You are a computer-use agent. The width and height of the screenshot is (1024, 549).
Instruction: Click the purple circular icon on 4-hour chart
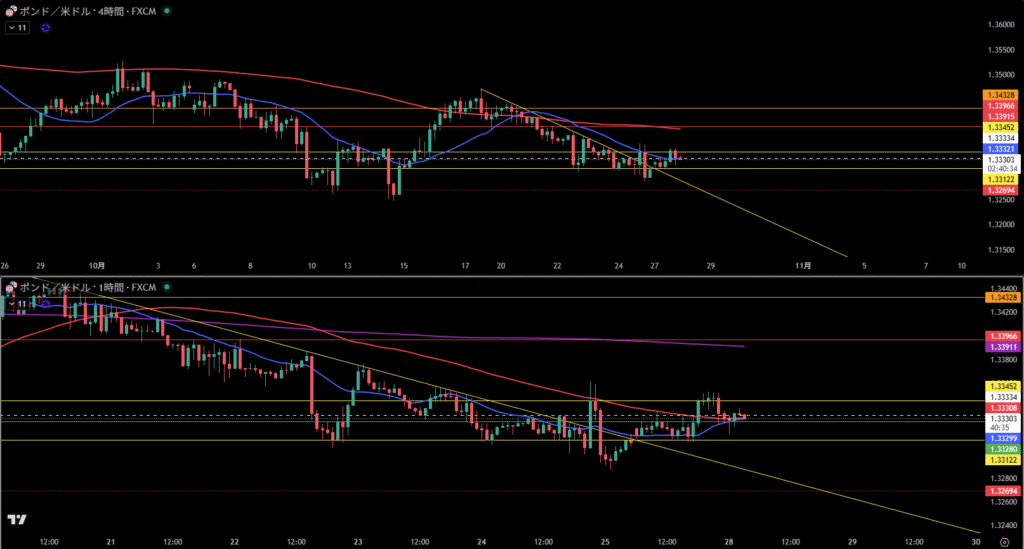coord(46,28)
